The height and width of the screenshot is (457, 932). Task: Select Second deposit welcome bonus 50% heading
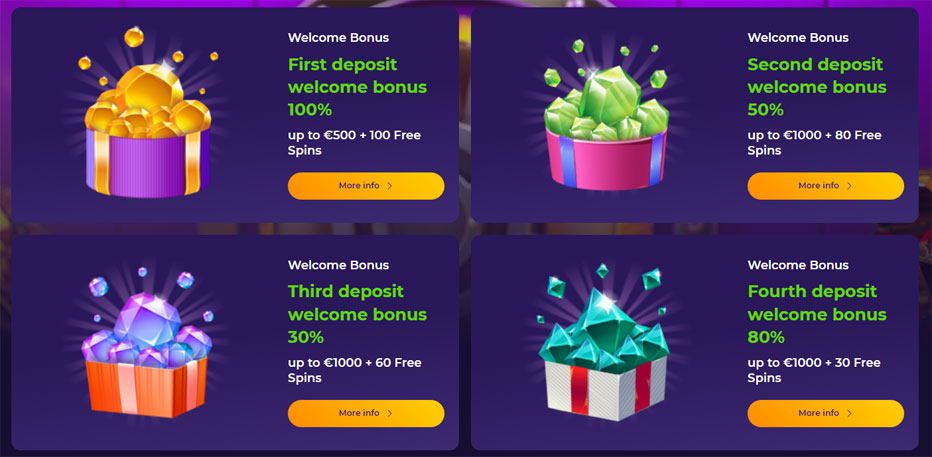pos(817,87)
